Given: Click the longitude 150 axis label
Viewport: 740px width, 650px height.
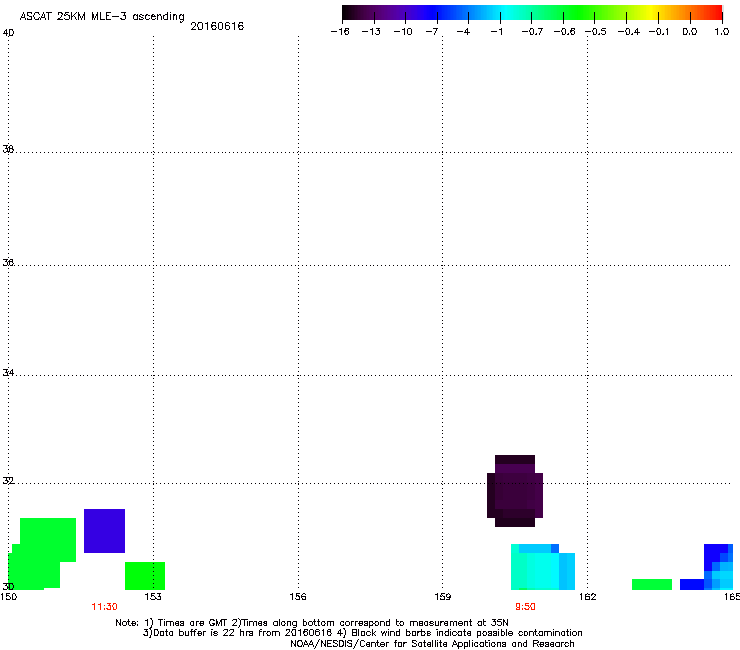Looking at the screenshot, I should (x=9, y=597).
